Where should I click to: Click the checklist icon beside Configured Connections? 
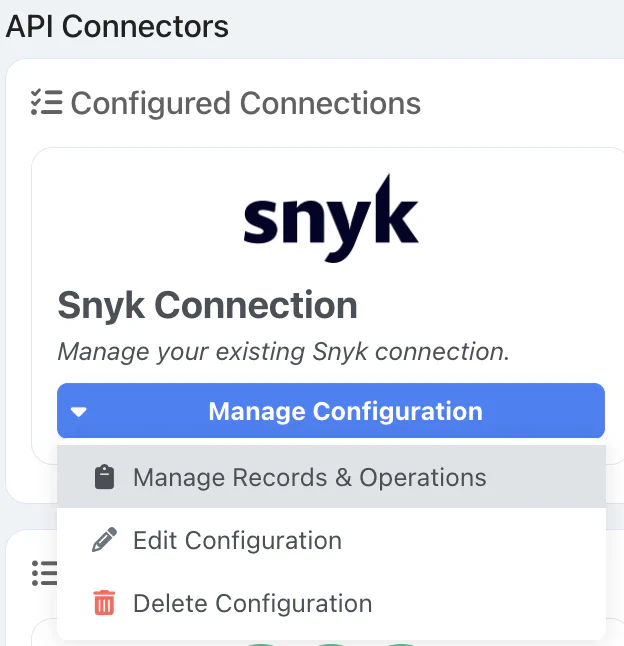pyautogui.click(x=46, y=103)
